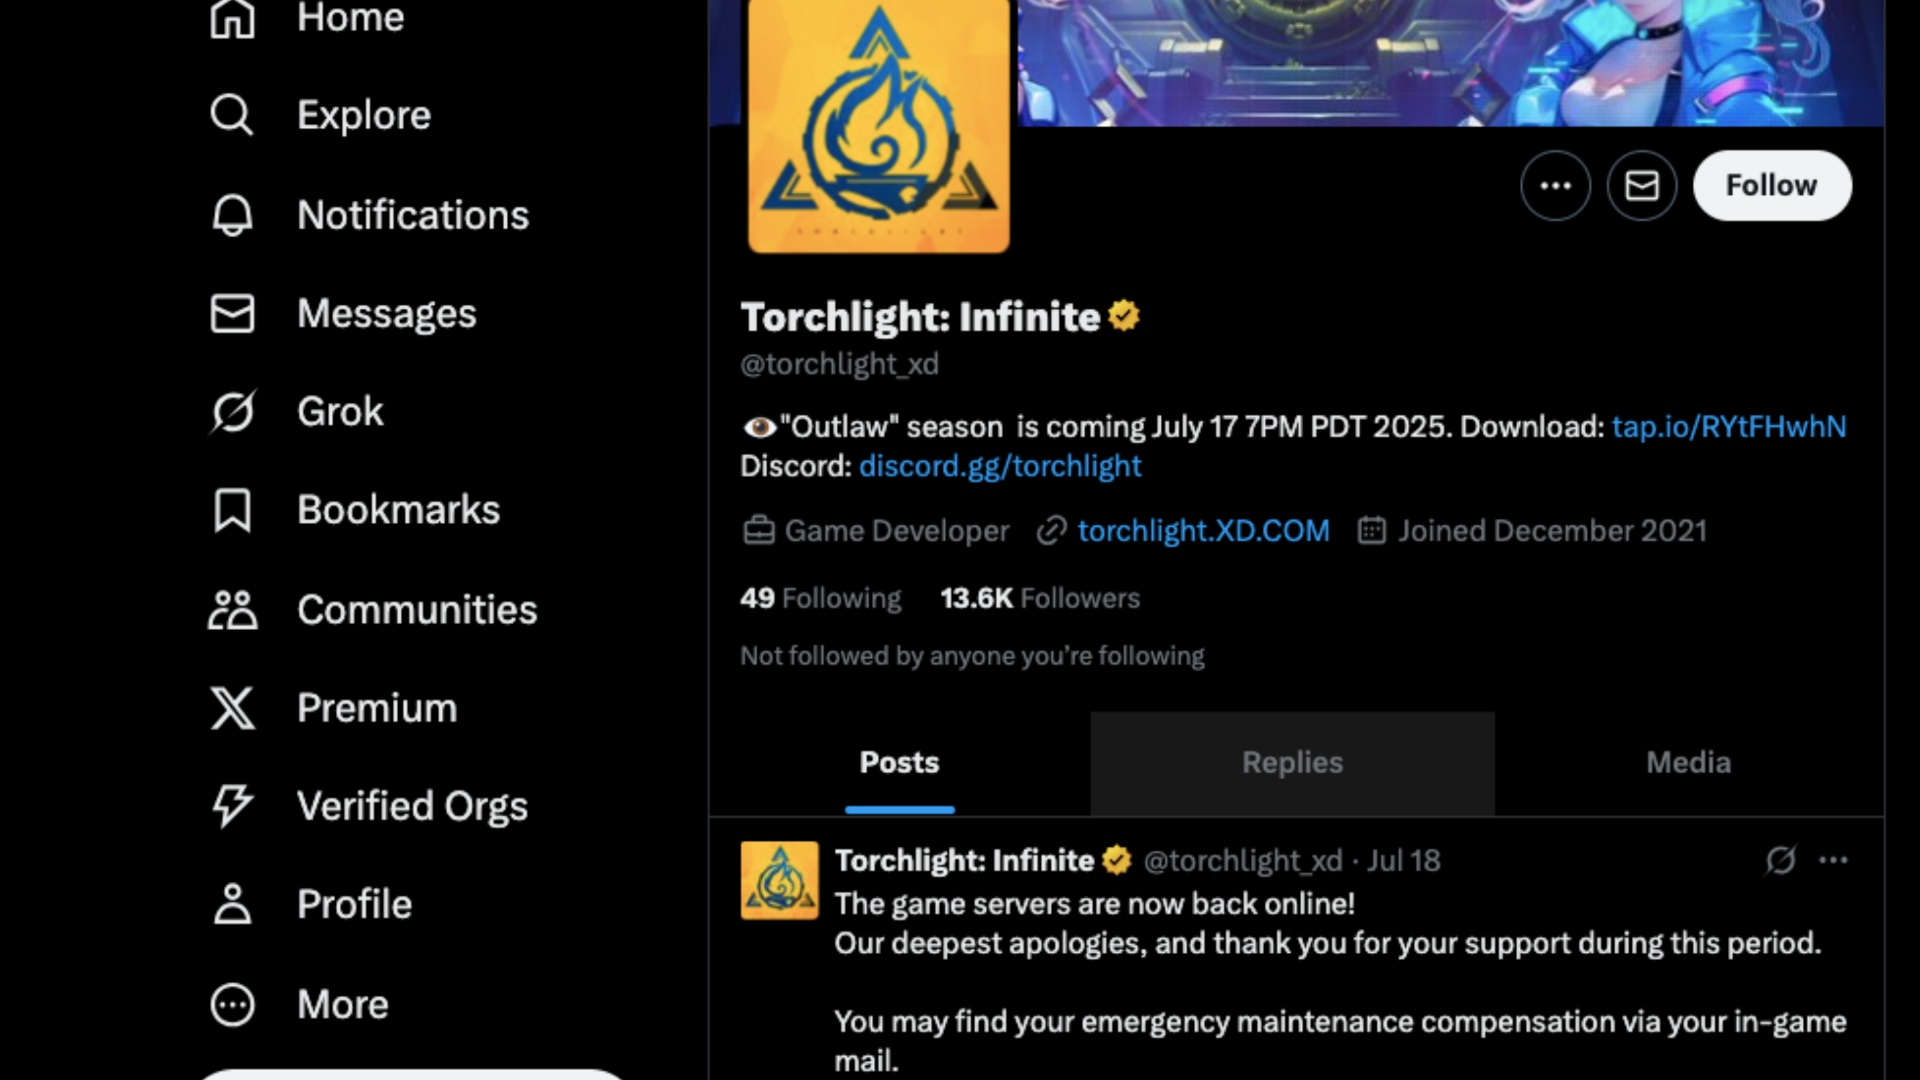This screenshot has width=1920, height=1080.
Task: Click the Bookmarks icon
Action: pyautogui.click(x=232, y=510)
